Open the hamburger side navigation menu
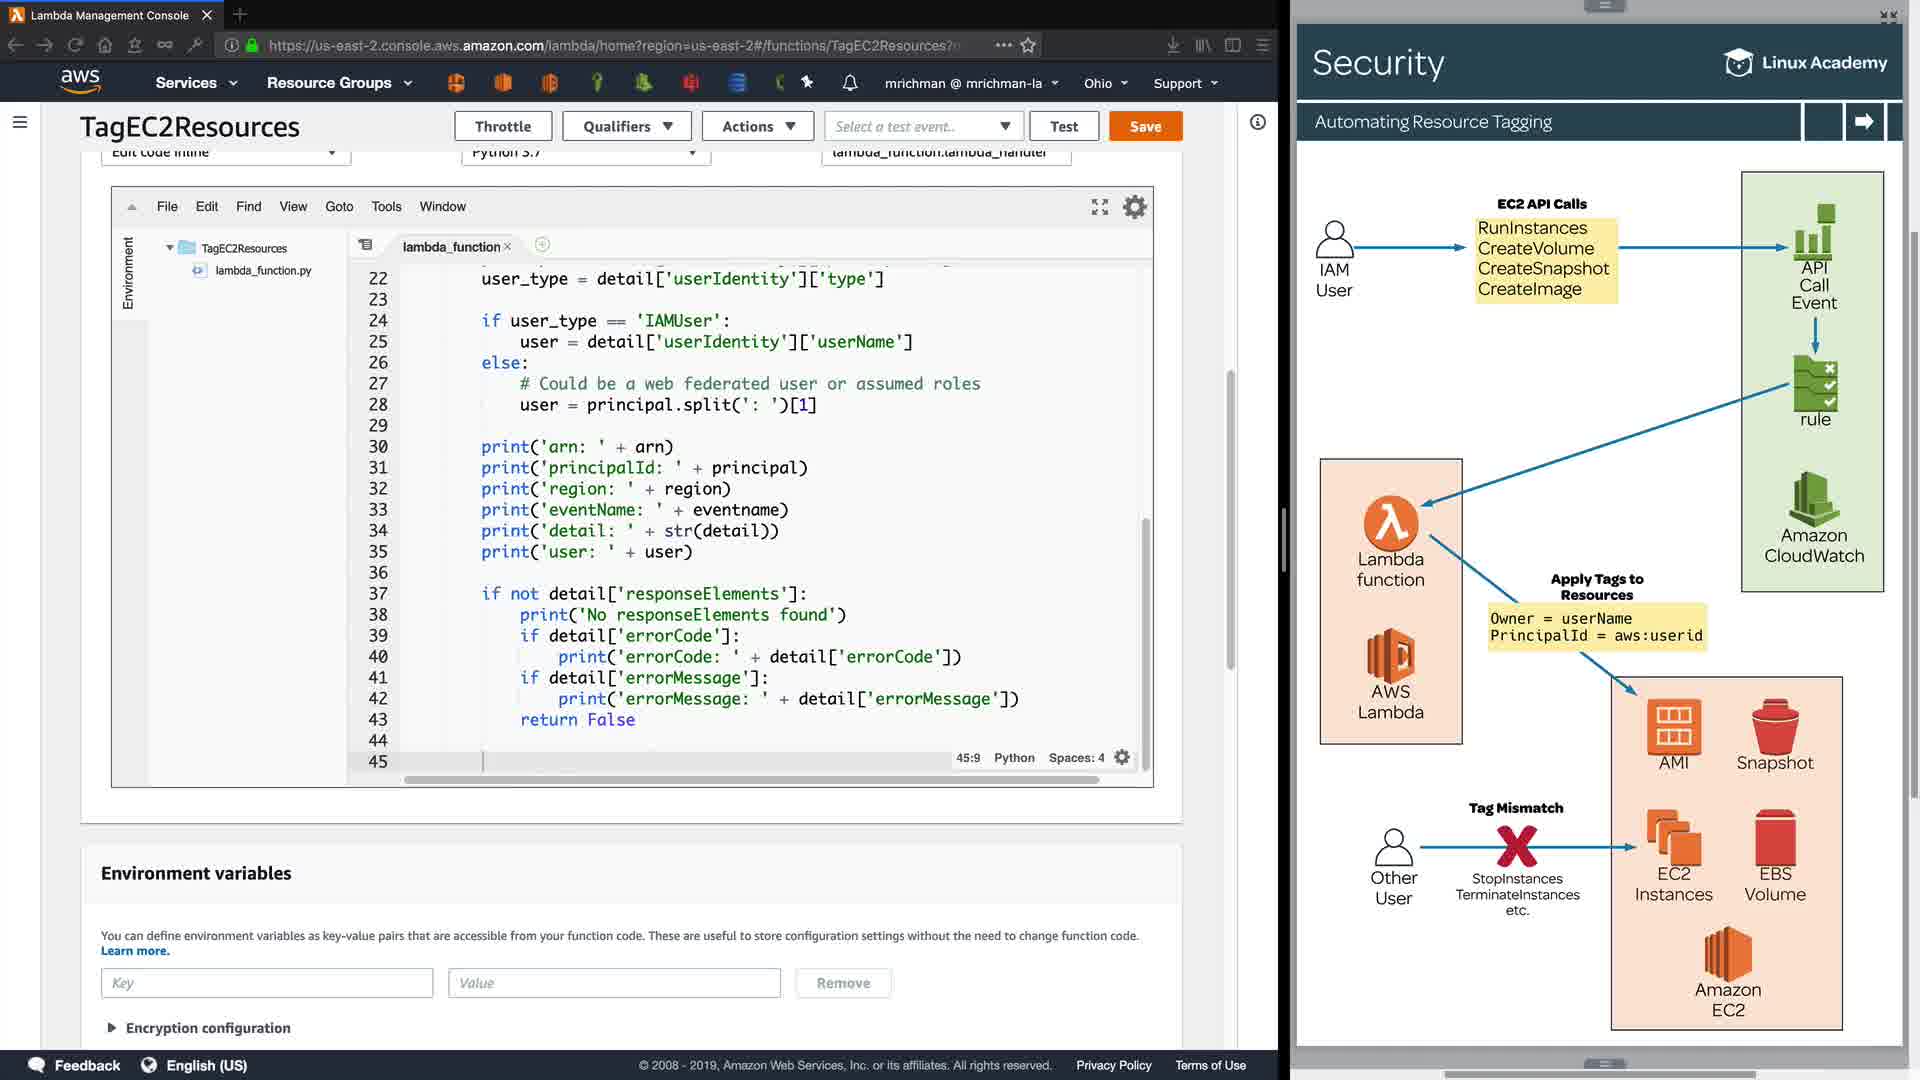Image resolution: width=1920 pixels, height=1080 pixels. tap(20, 122)
